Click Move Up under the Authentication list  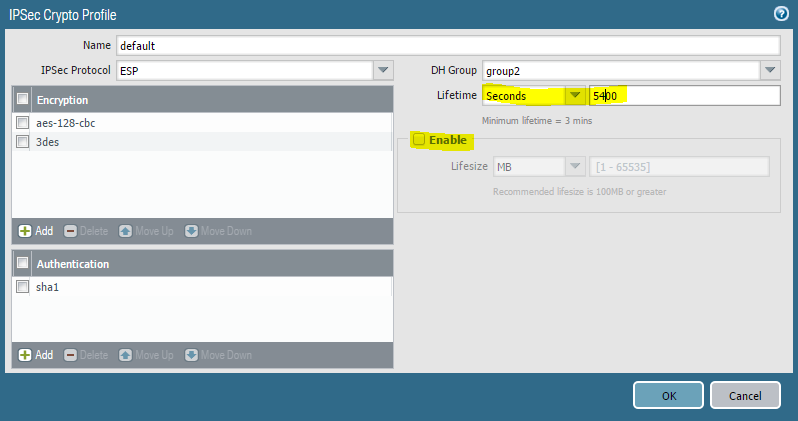(146, 355)
